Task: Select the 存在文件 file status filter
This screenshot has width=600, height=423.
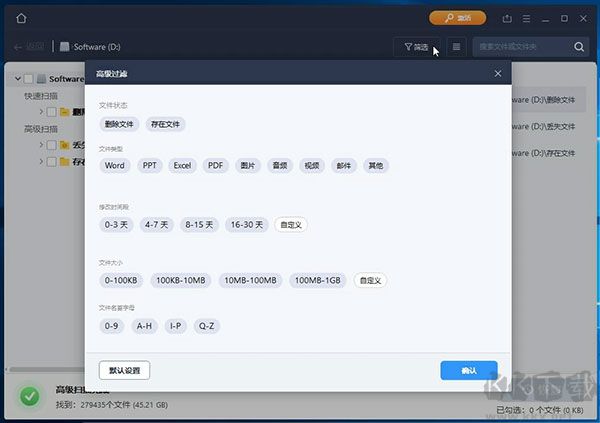Action: [165, 125]
